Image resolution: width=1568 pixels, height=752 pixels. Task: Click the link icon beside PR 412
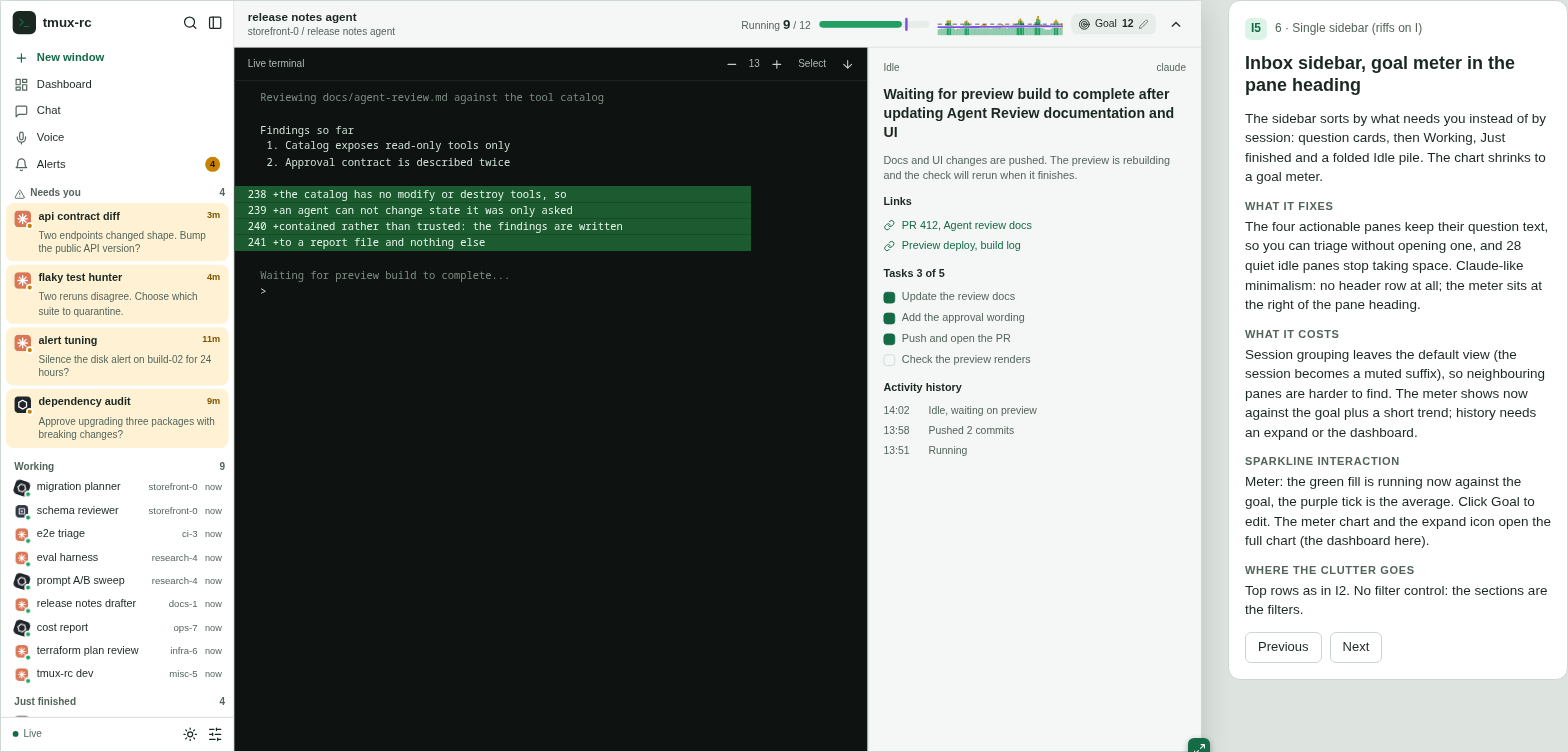point(889,226)
